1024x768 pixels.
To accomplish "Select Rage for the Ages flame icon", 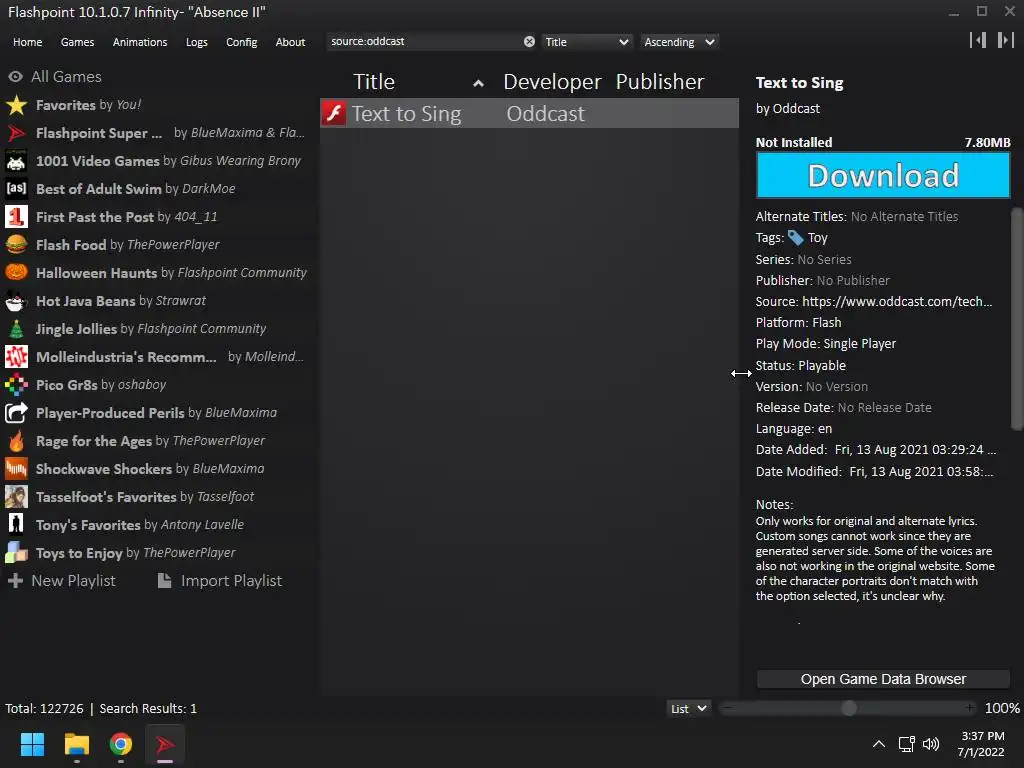I will (x=16, y=441).
